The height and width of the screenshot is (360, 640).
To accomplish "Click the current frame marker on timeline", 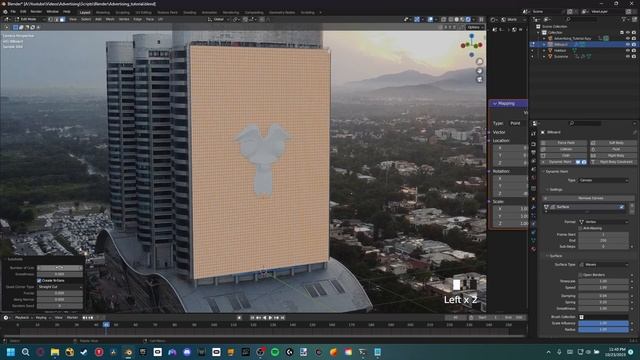I will coord(106,324).
